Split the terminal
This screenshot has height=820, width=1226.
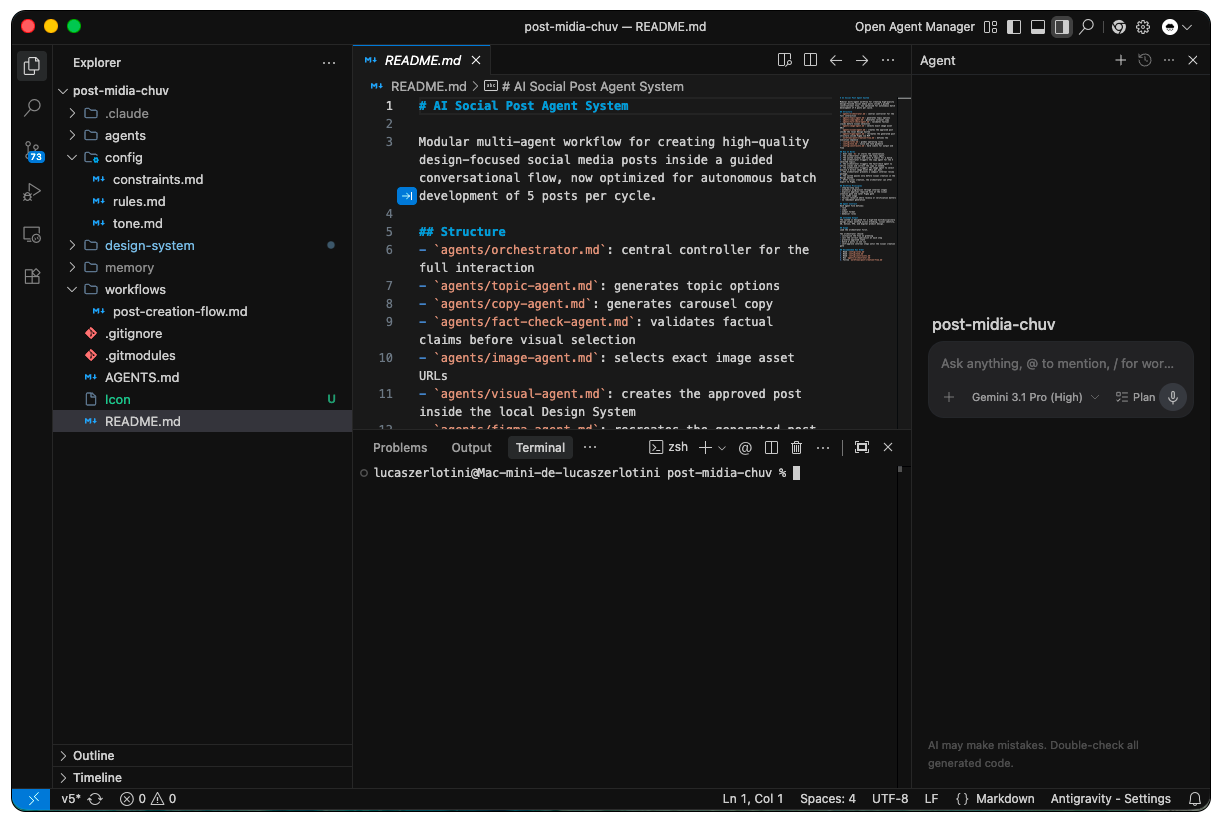click(x=771, y=447)
